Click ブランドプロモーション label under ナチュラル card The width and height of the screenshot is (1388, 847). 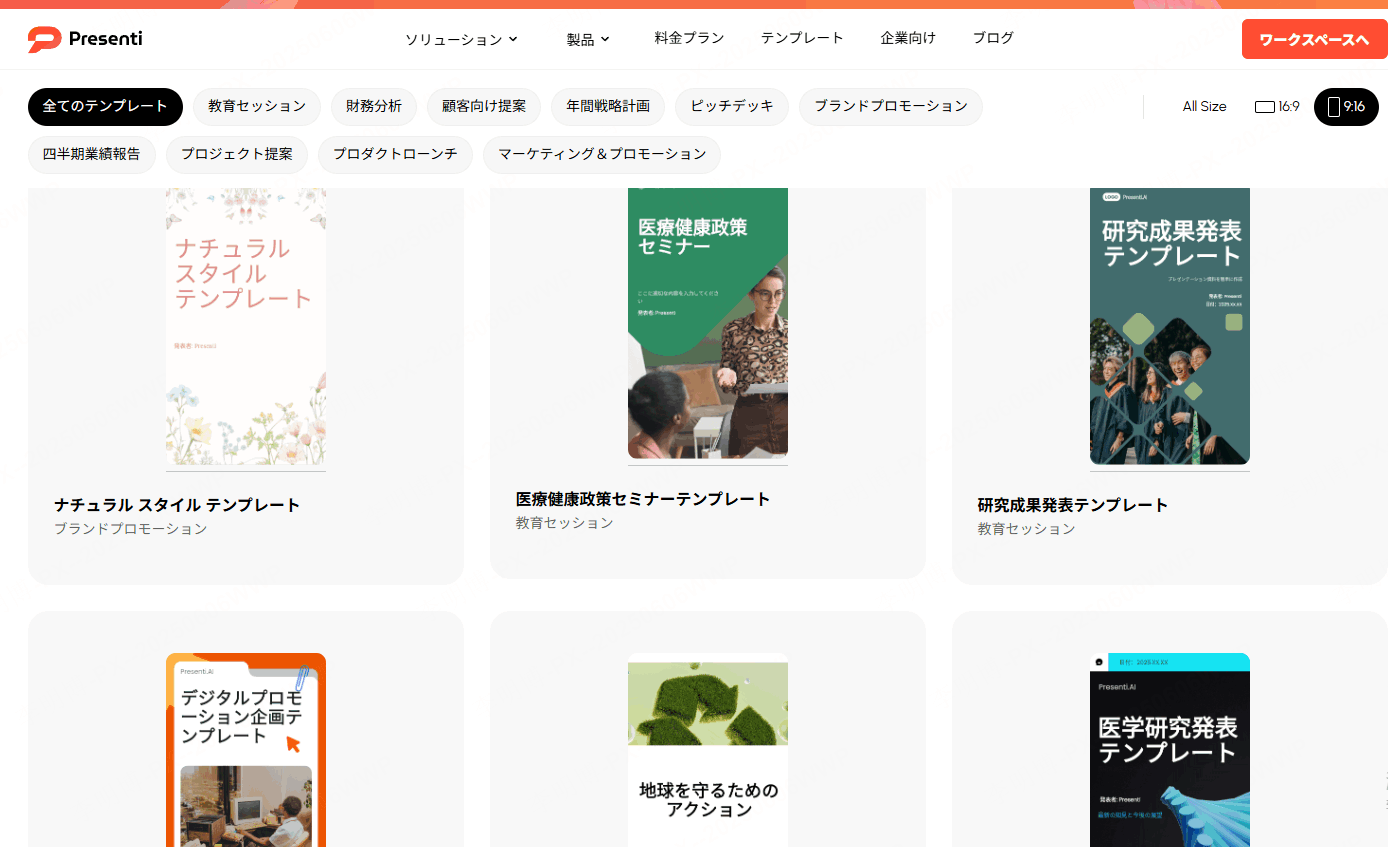click(x=131, y=529)
